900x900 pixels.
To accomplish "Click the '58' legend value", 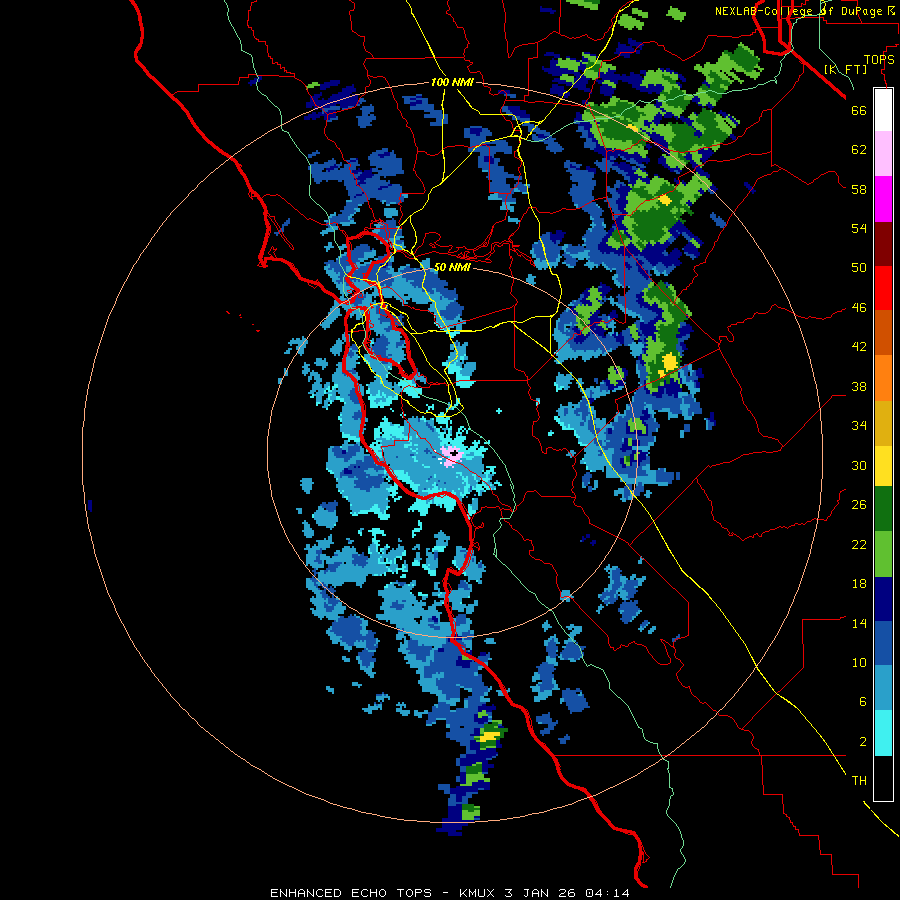I will coord(859,189).
